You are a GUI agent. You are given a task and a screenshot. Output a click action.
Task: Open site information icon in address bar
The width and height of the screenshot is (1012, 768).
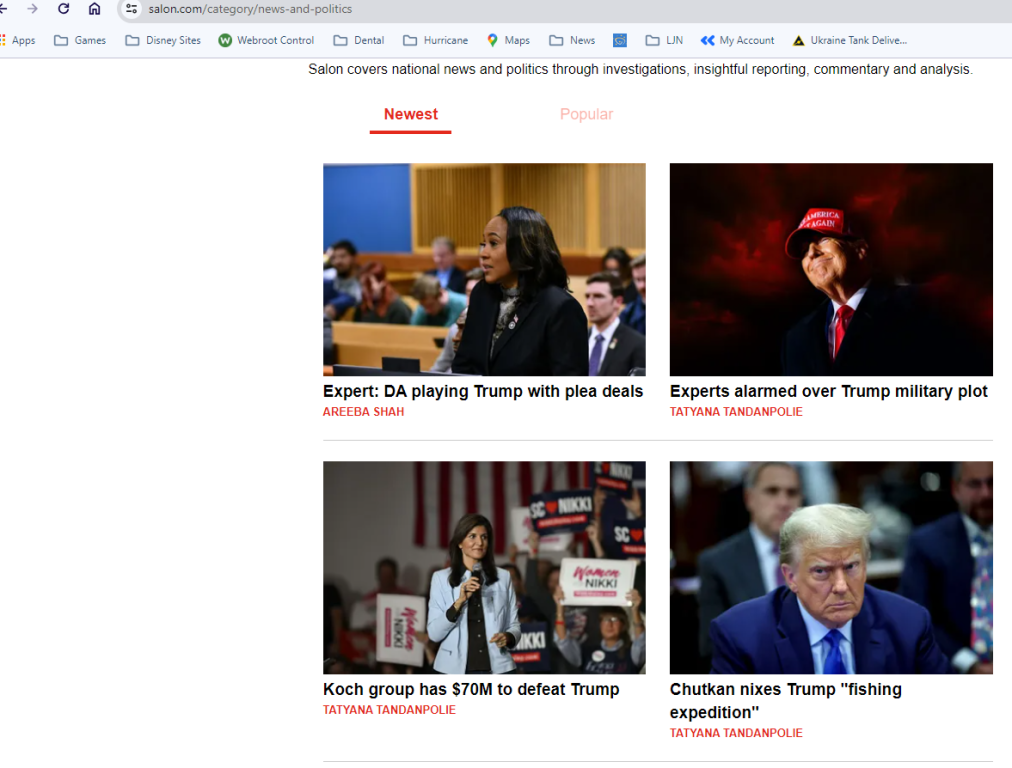point(131,9)
